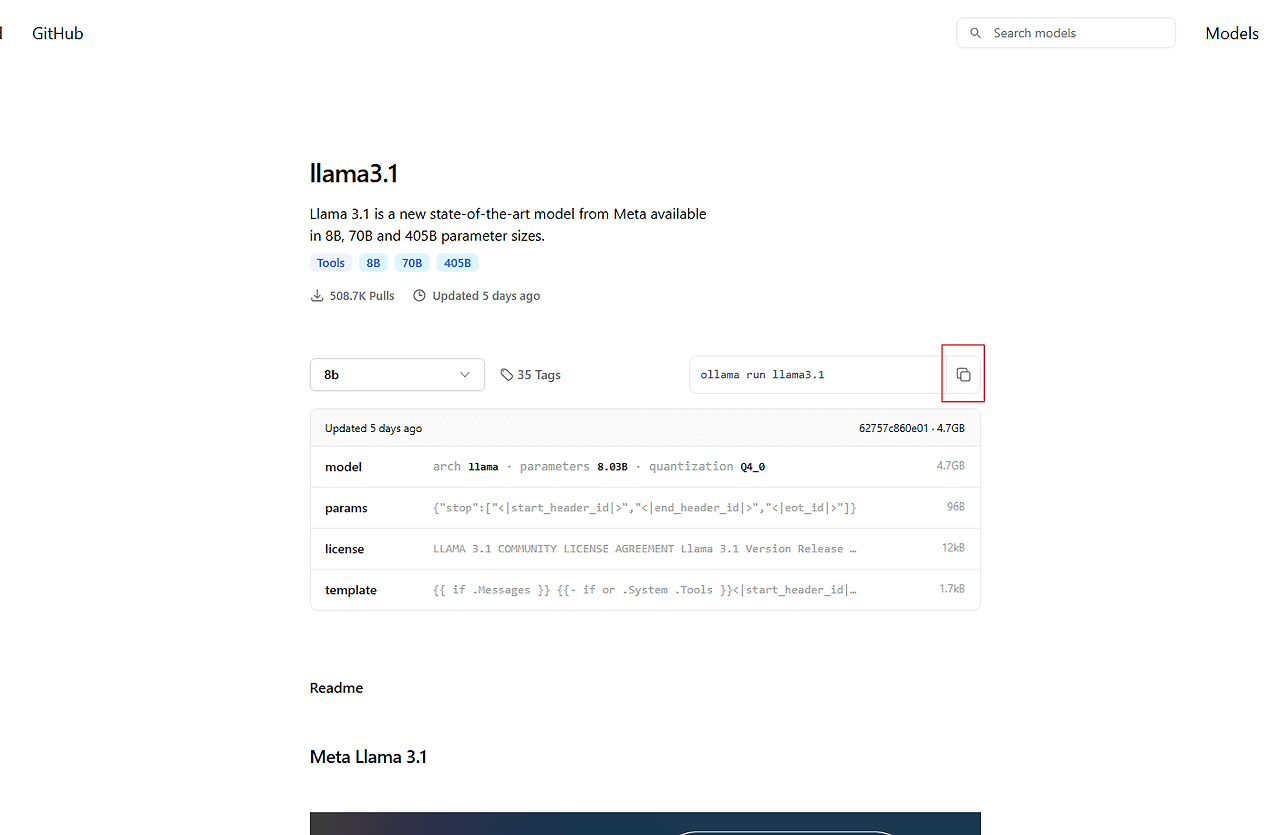Image resolution: width=1280 pixels, height=835 pixels.
Task: Click the 405B parameter size badge
Action: (457, 263)
